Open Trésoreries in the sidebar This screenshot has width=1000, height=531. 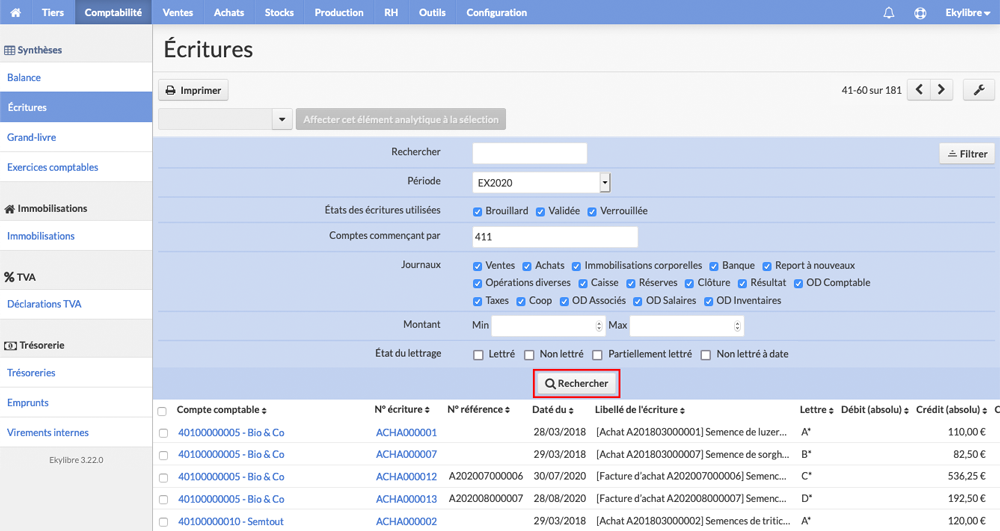click(x=76, y=372)
